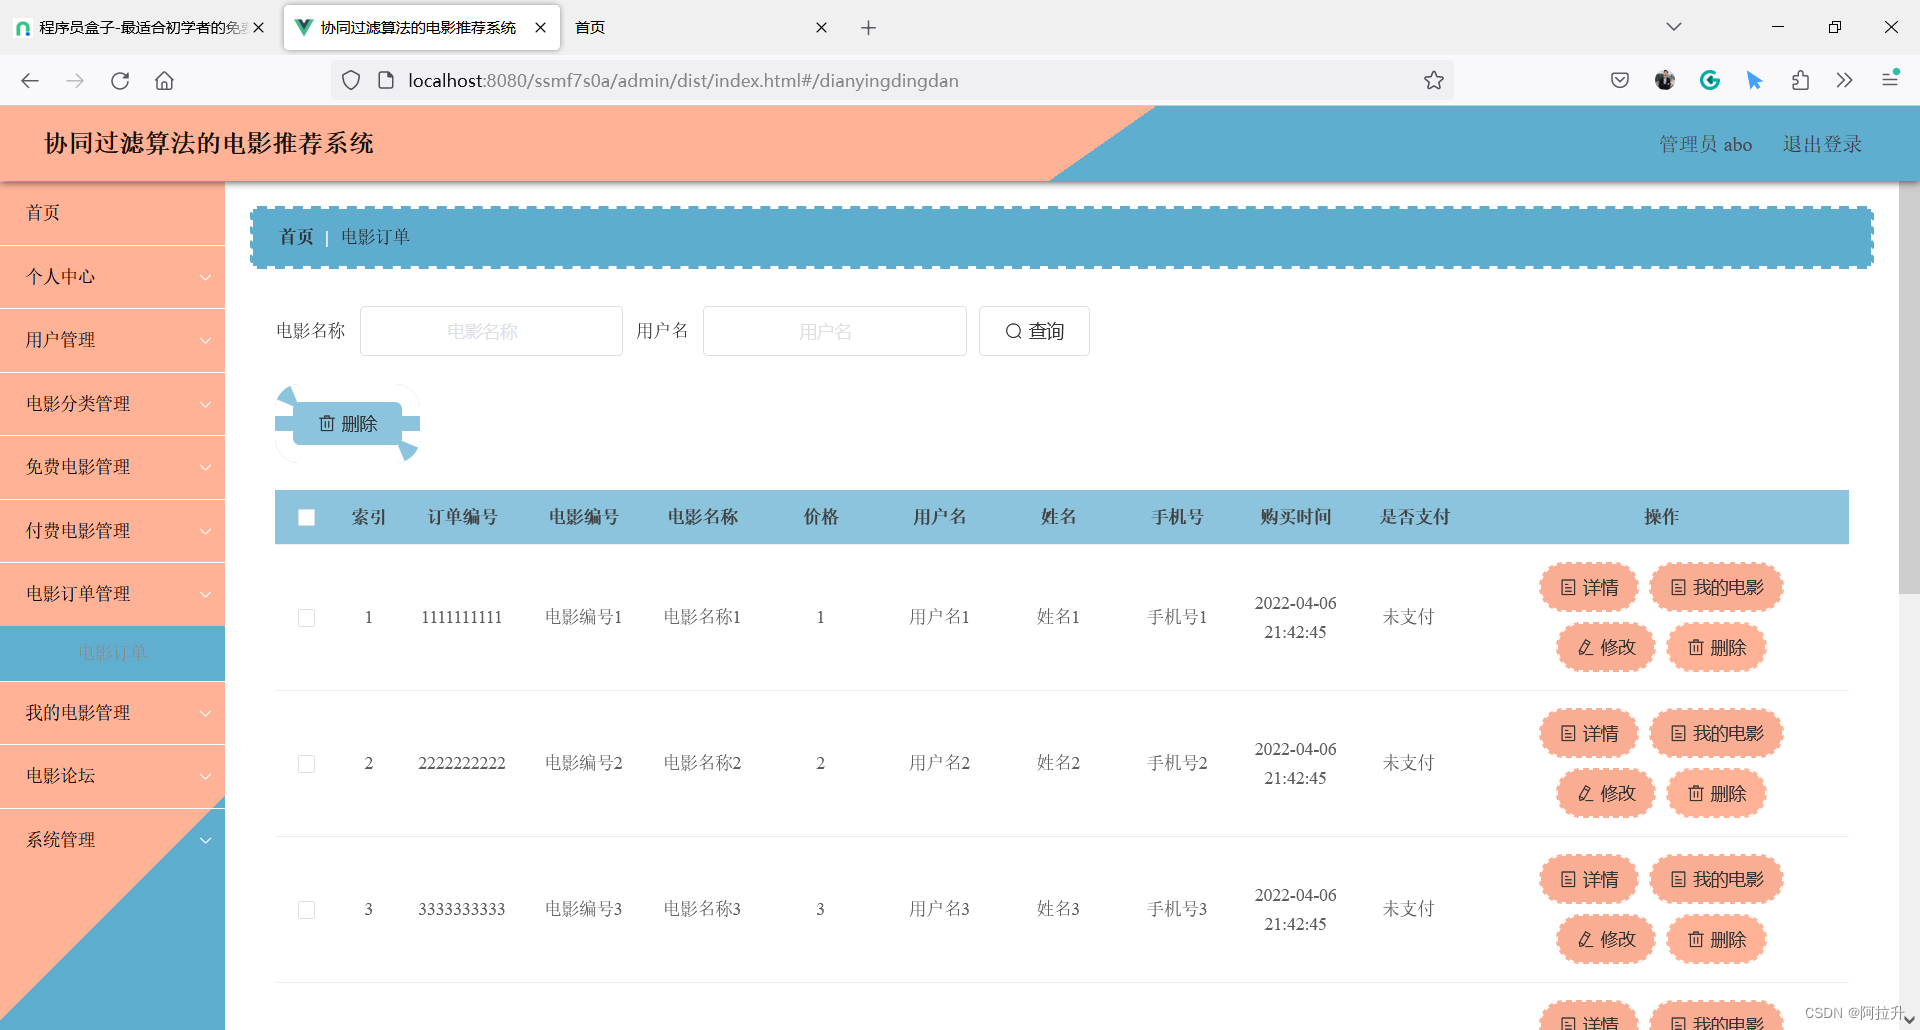
Task: Open the Firefox application menu icon
Action: point(1890,79)
